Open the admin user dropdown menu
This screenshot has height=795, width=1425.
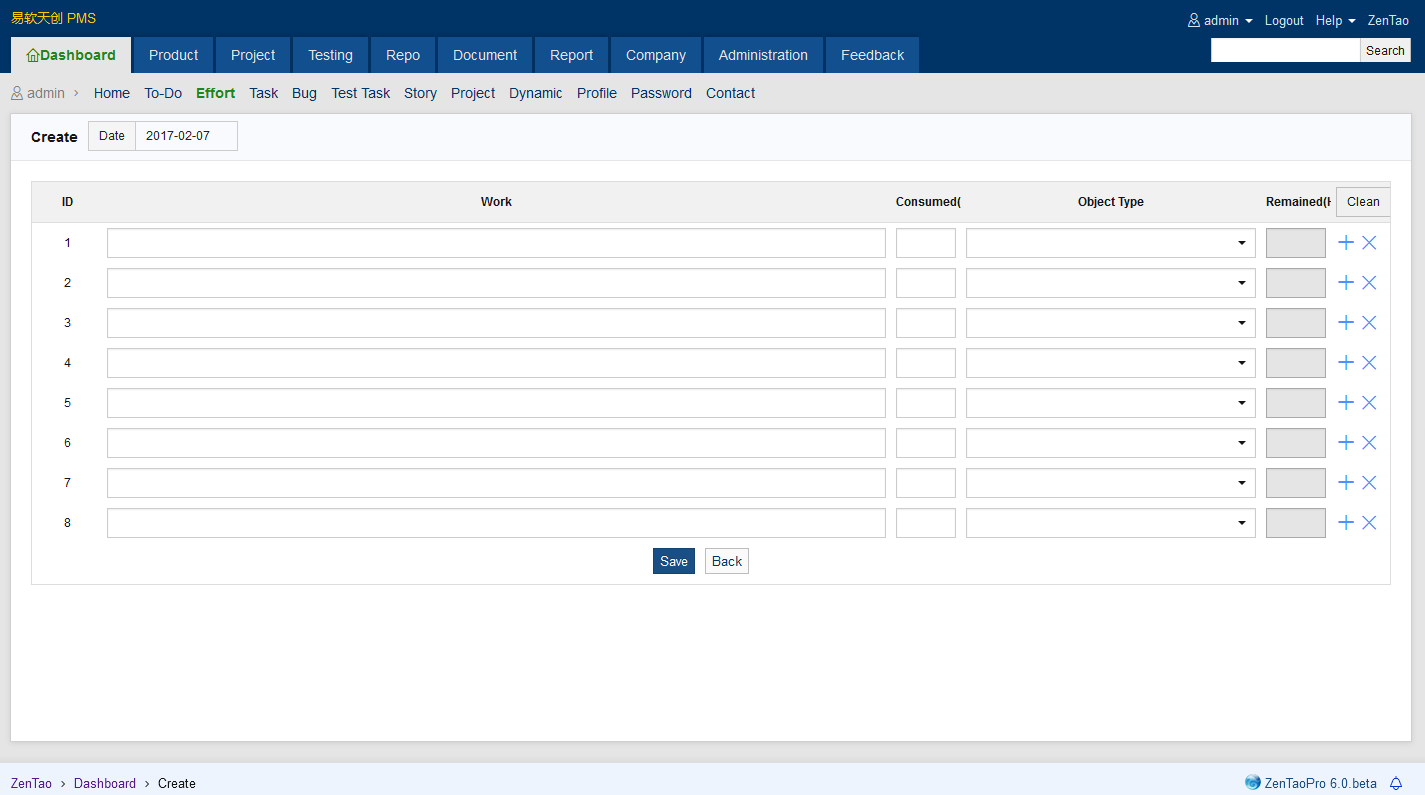click(1220, 21)
